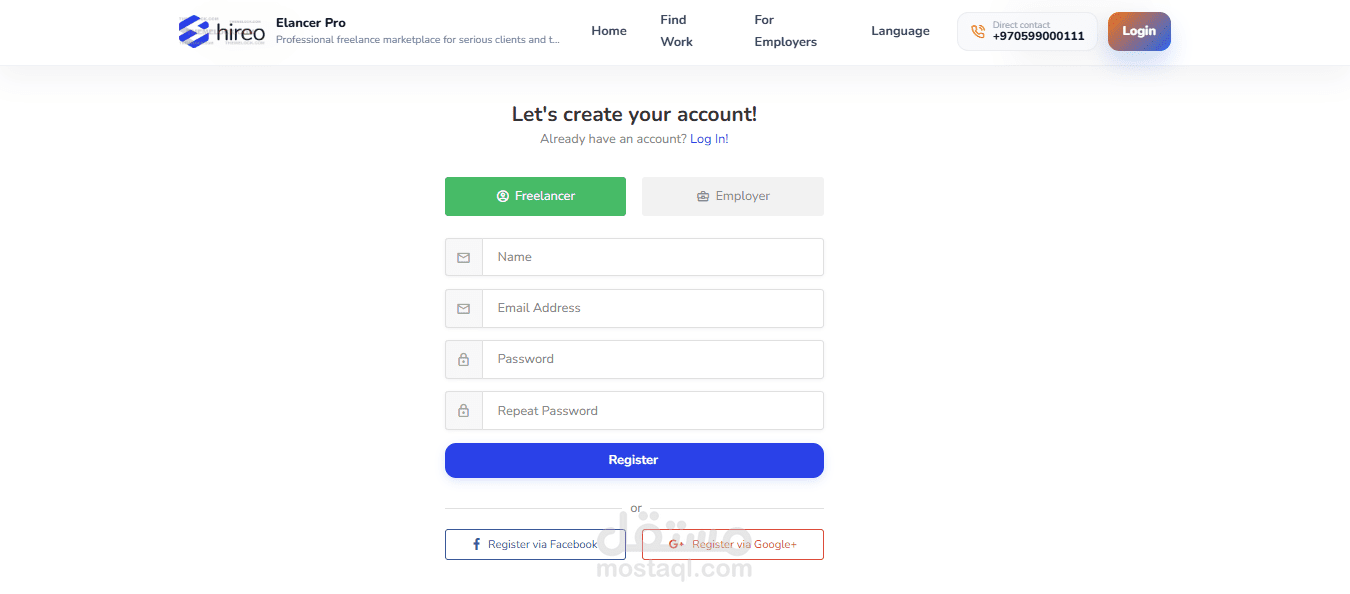Go to the Home page
Viewport: 1350px width, 594px height.
tap(609, 31)
